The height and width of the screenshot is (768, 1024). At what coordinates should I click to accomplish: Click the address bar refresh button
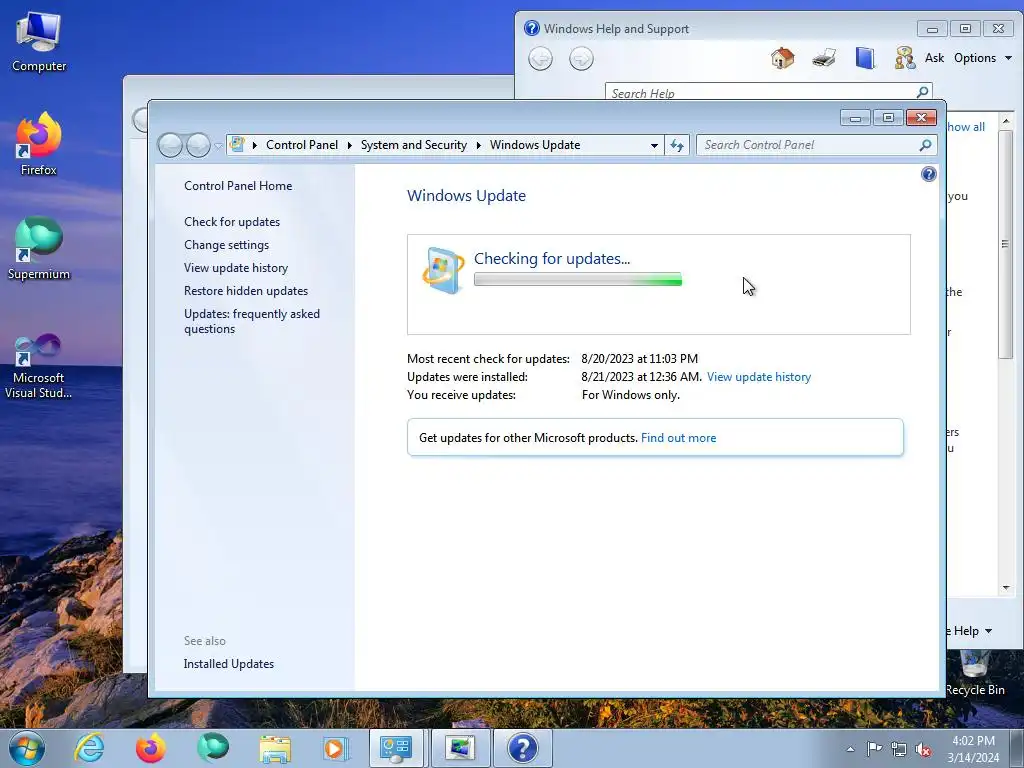coord(677,145)
